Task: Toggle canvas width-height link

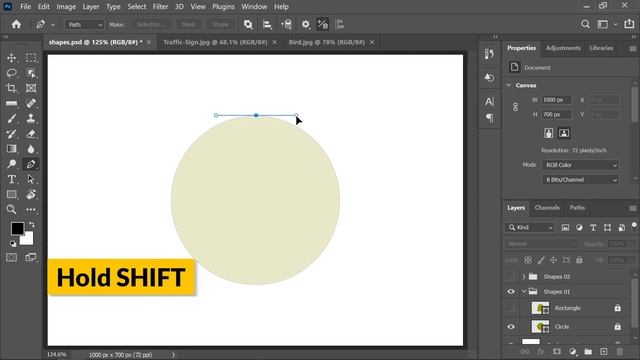Action: click(x=515, y=107)
